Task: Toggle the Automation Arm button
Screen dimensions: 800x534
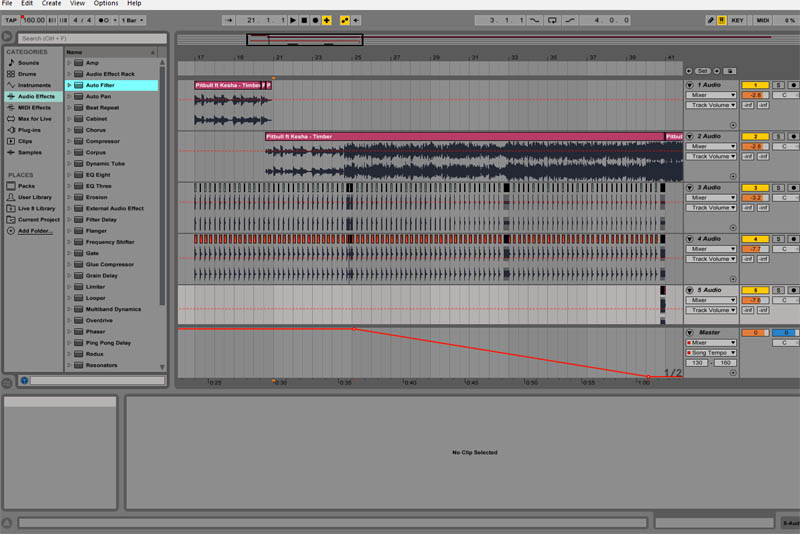Action: (x=345, y=20)
